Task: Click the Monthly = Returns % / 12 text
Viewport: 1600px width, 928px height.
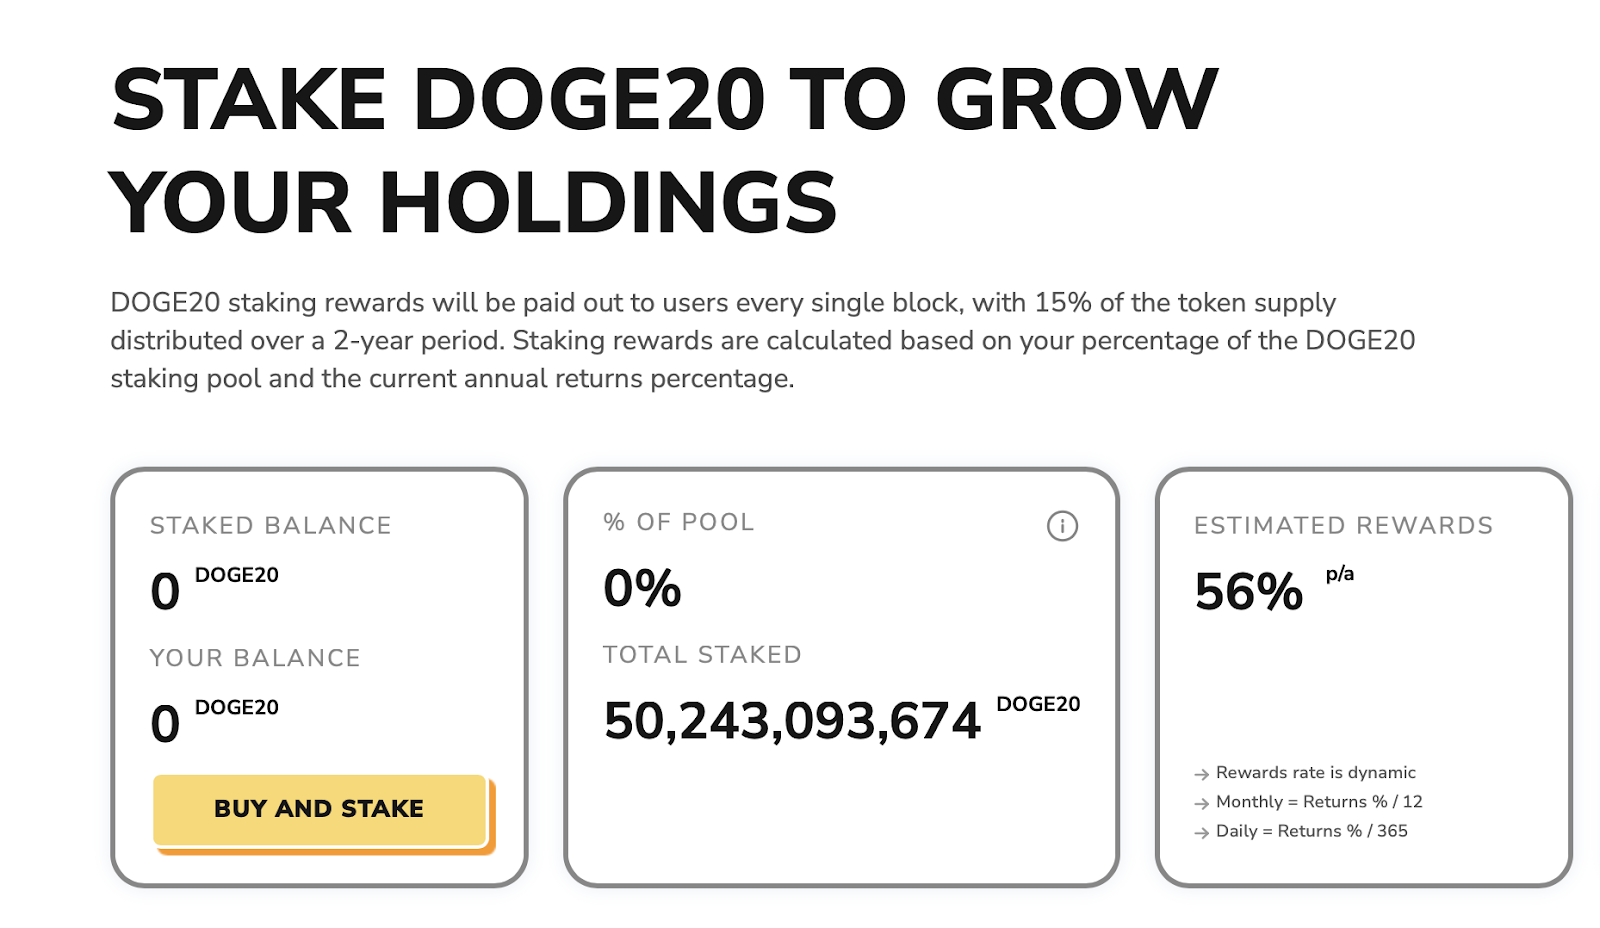Action: pos(1319,802)
